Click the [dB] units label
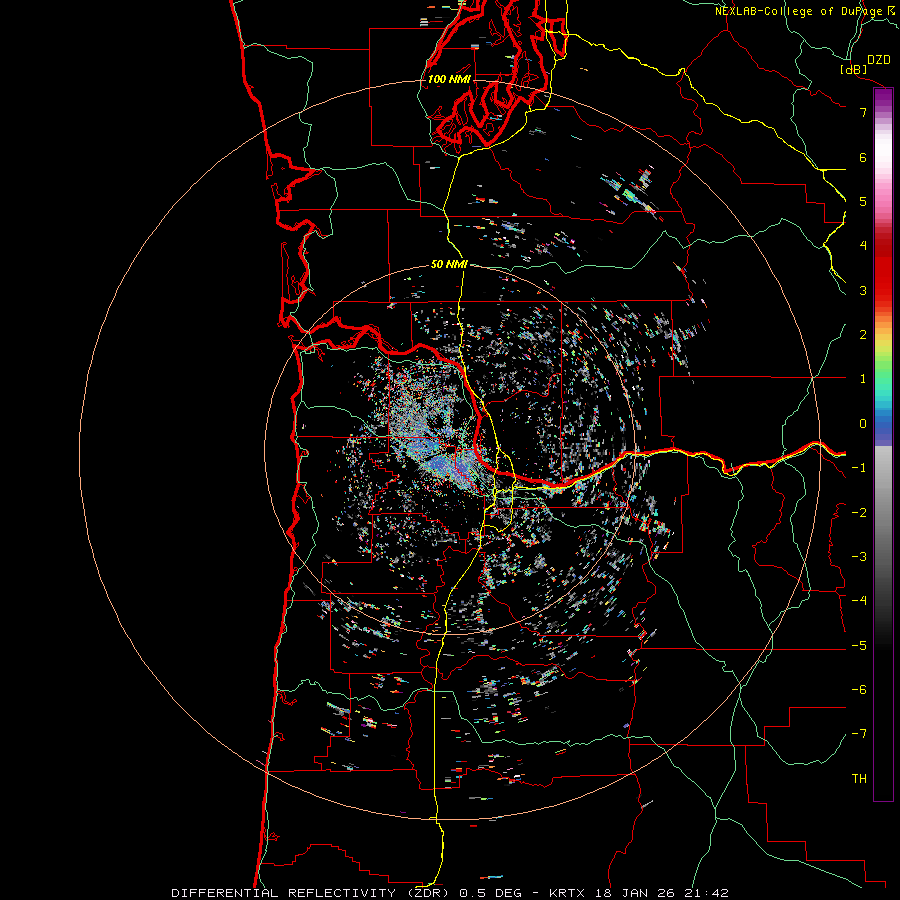Screen dimensions: 900x900 pos(854,69)
